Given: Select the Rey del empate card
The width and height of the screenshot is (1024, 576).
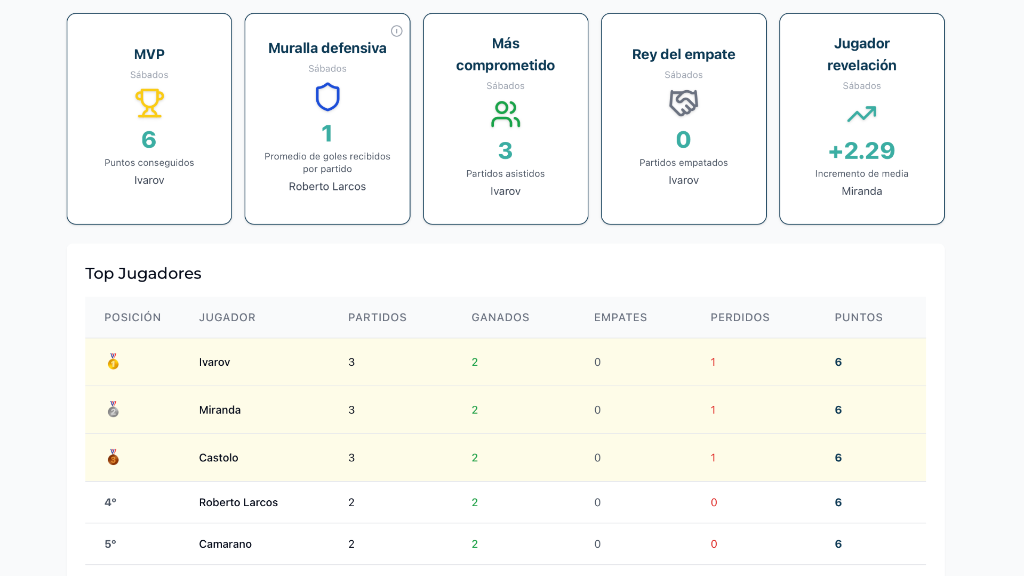Looking at the screenshot, I should click(683, 118).
